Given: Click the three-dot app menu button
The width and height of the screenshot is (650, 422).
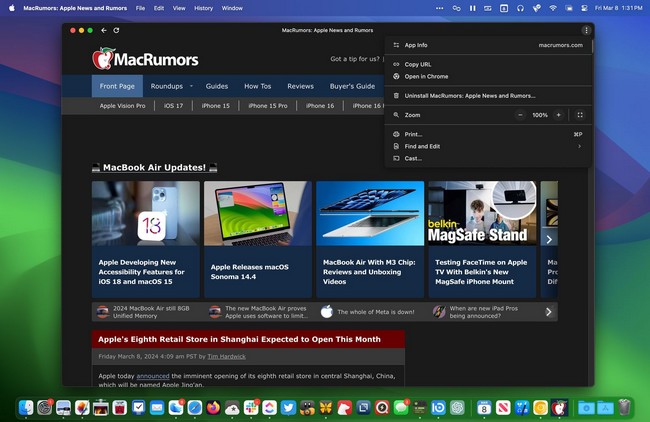Looking at the screenshot, I should click(x=586, y=30).
